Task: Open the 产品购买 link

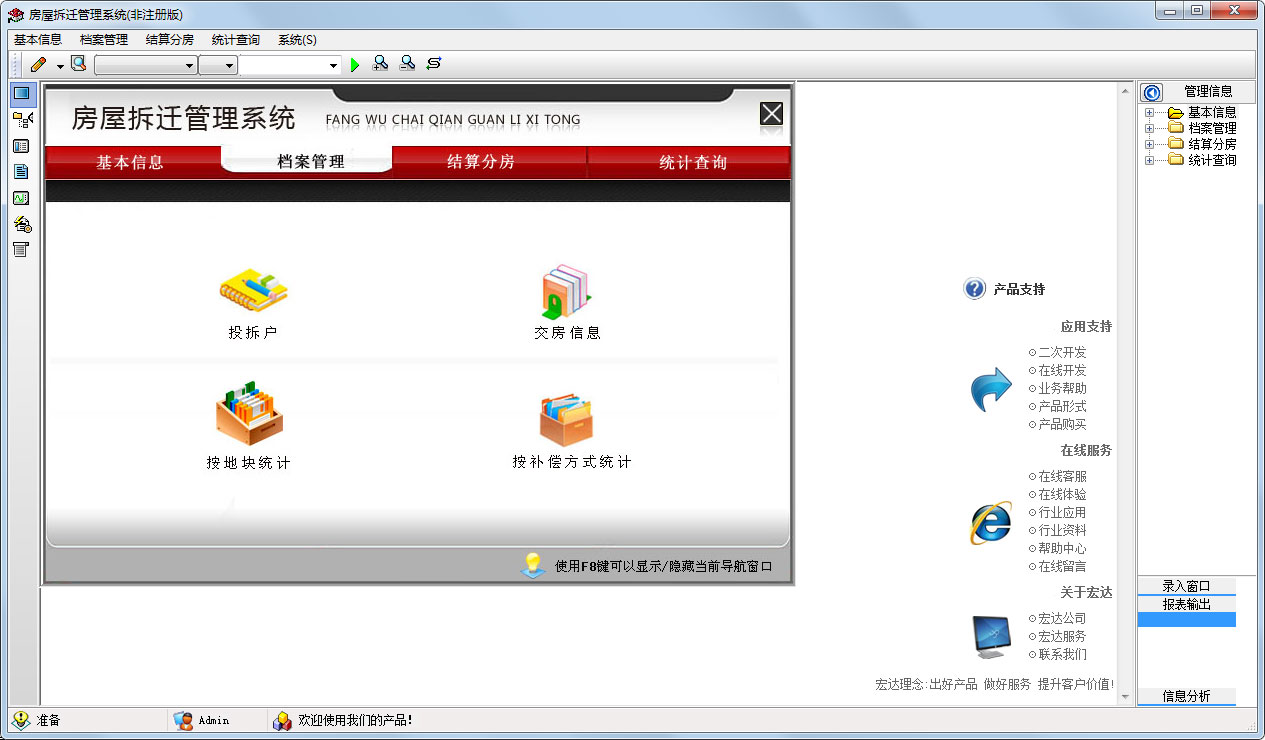Action: pyautogui.click(x=1062, y=424)
